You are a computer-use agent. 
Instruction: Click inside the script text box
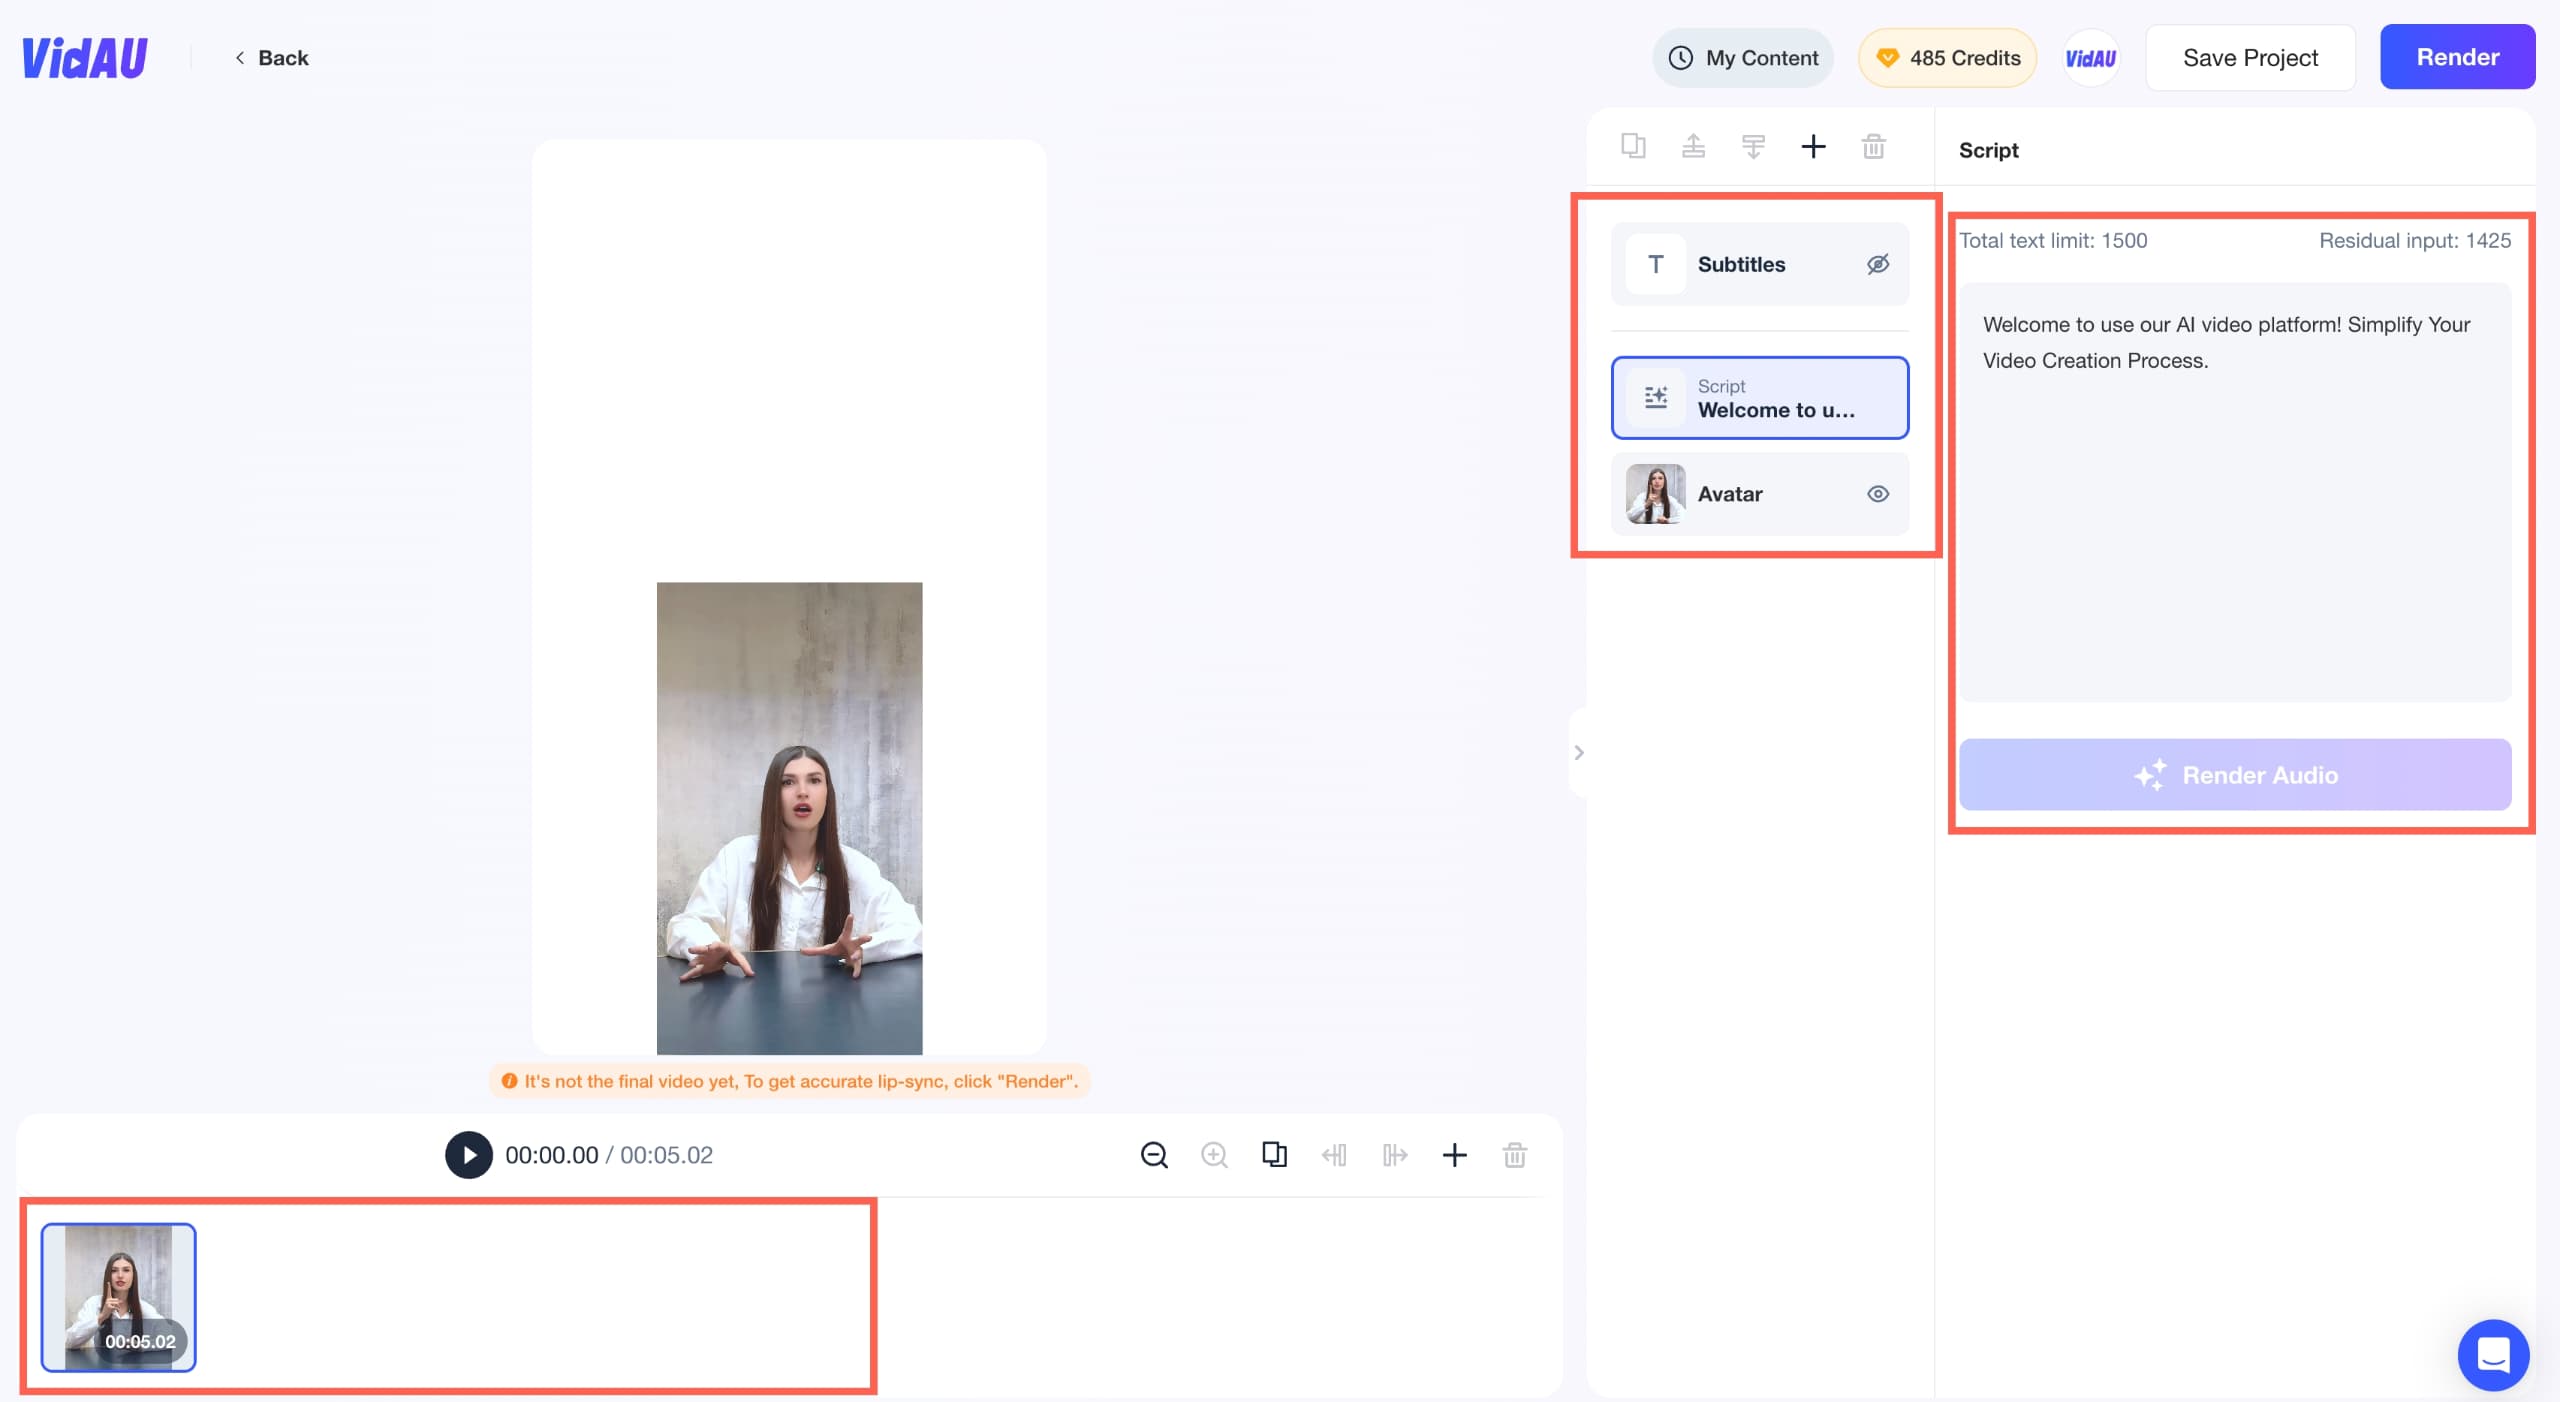click(2235, 492)
